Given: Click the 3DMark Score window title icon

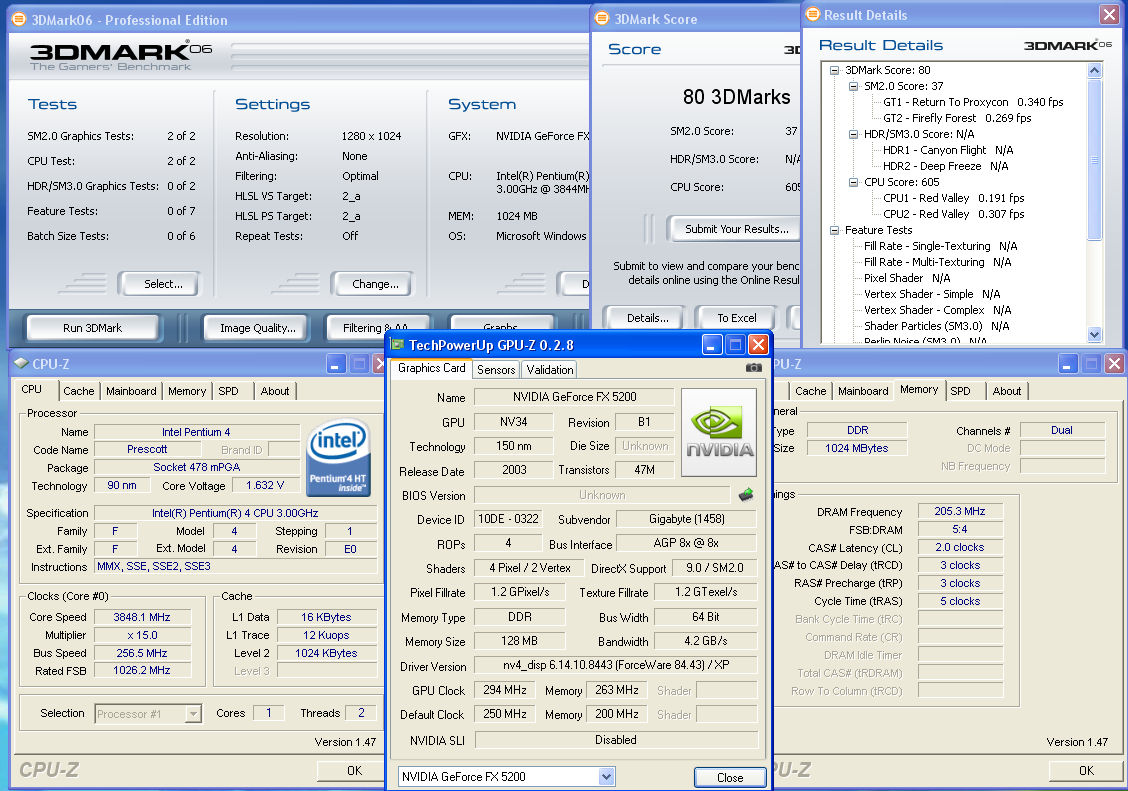Looking at the screenshot, I should 602,19.
